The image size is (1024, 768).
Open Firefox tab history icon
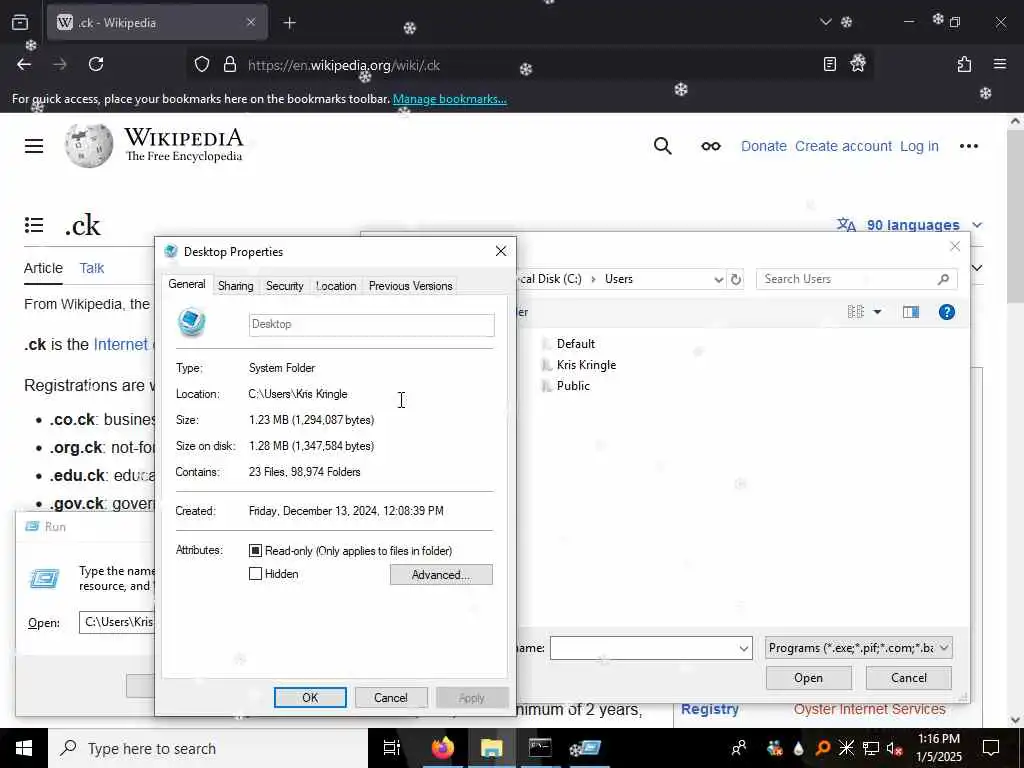coord(20,23)
